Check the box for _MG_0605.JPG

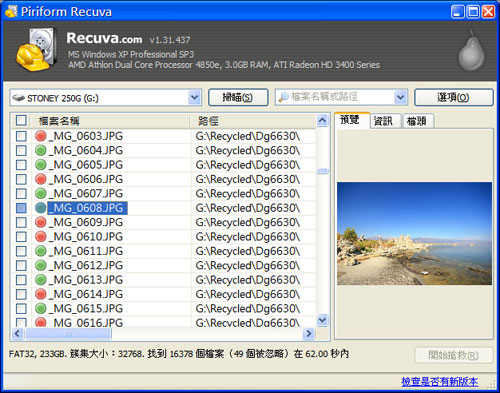coord(21,165)
